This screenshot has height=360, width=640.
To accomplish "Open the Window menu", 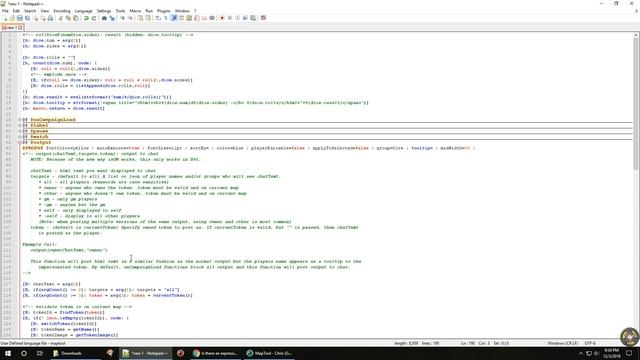I will [182, 11].
